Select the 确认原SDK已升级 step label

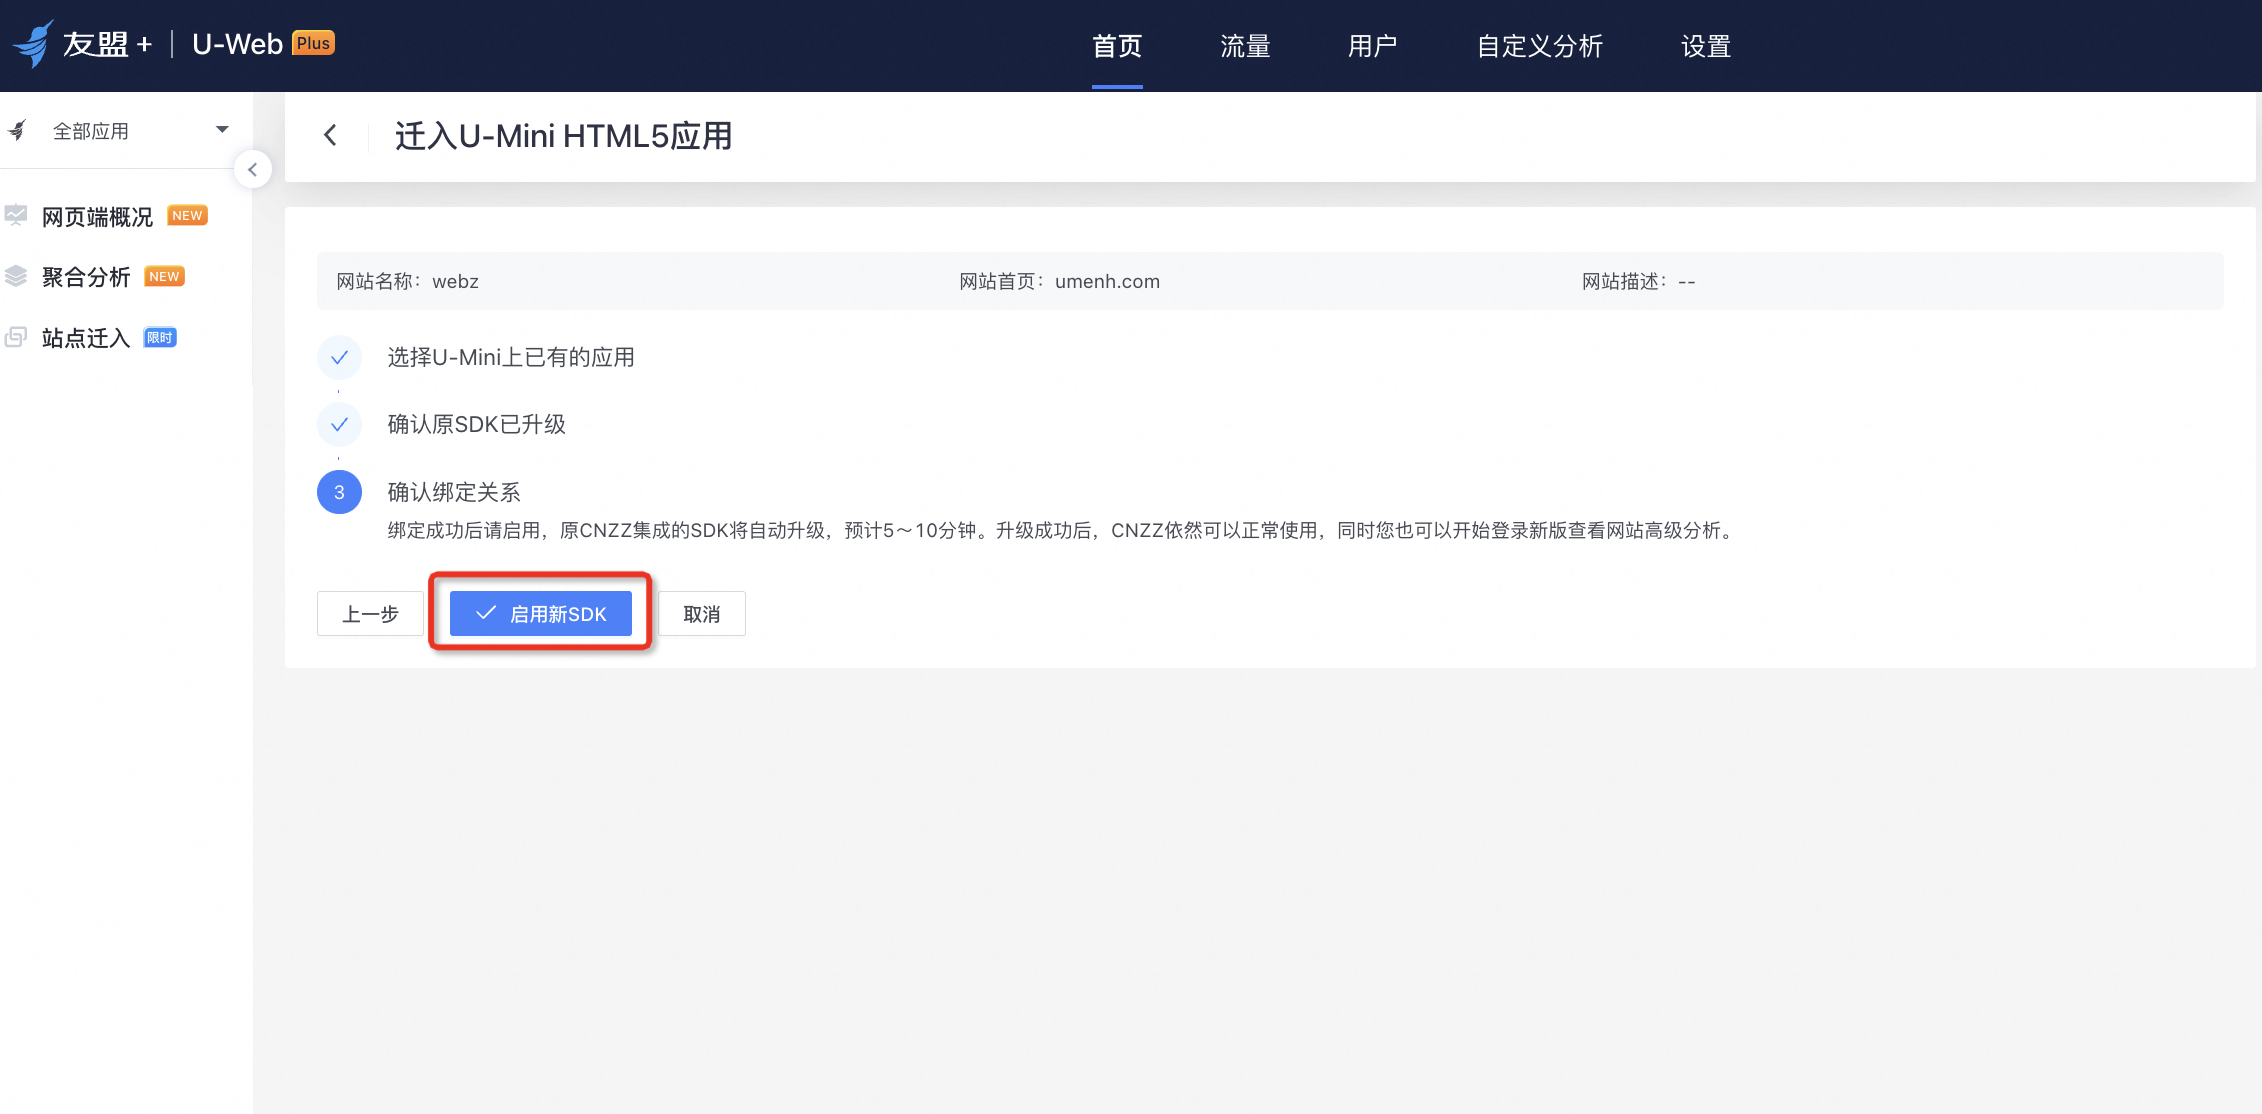(477, 425)
